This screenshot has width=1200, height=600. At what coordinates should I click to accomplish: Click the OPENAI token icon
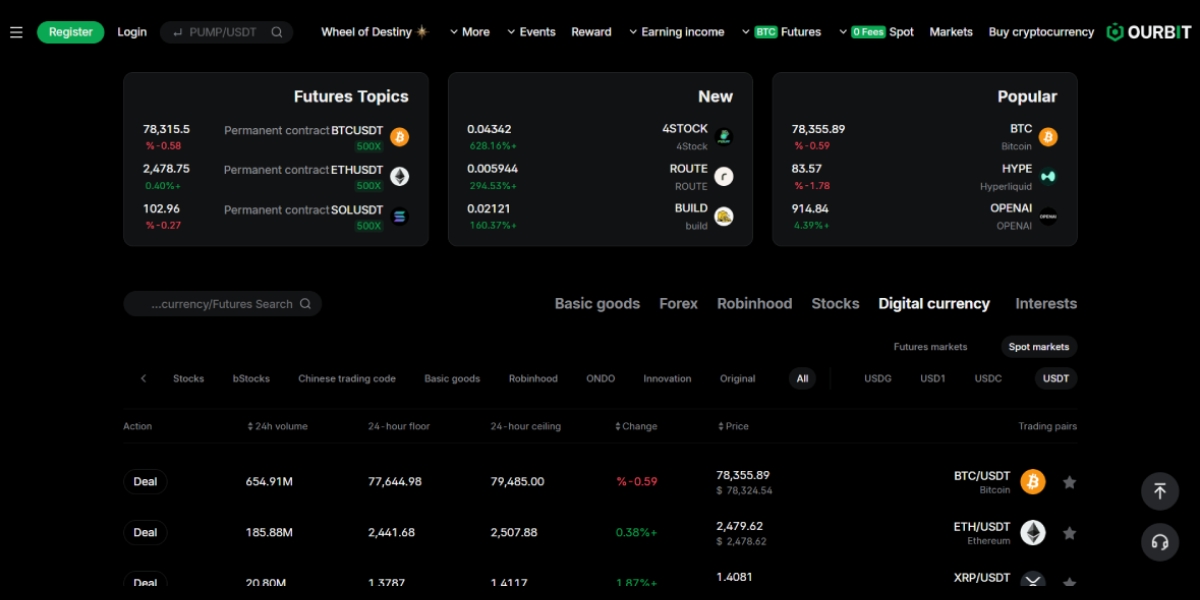point(1048,216)
